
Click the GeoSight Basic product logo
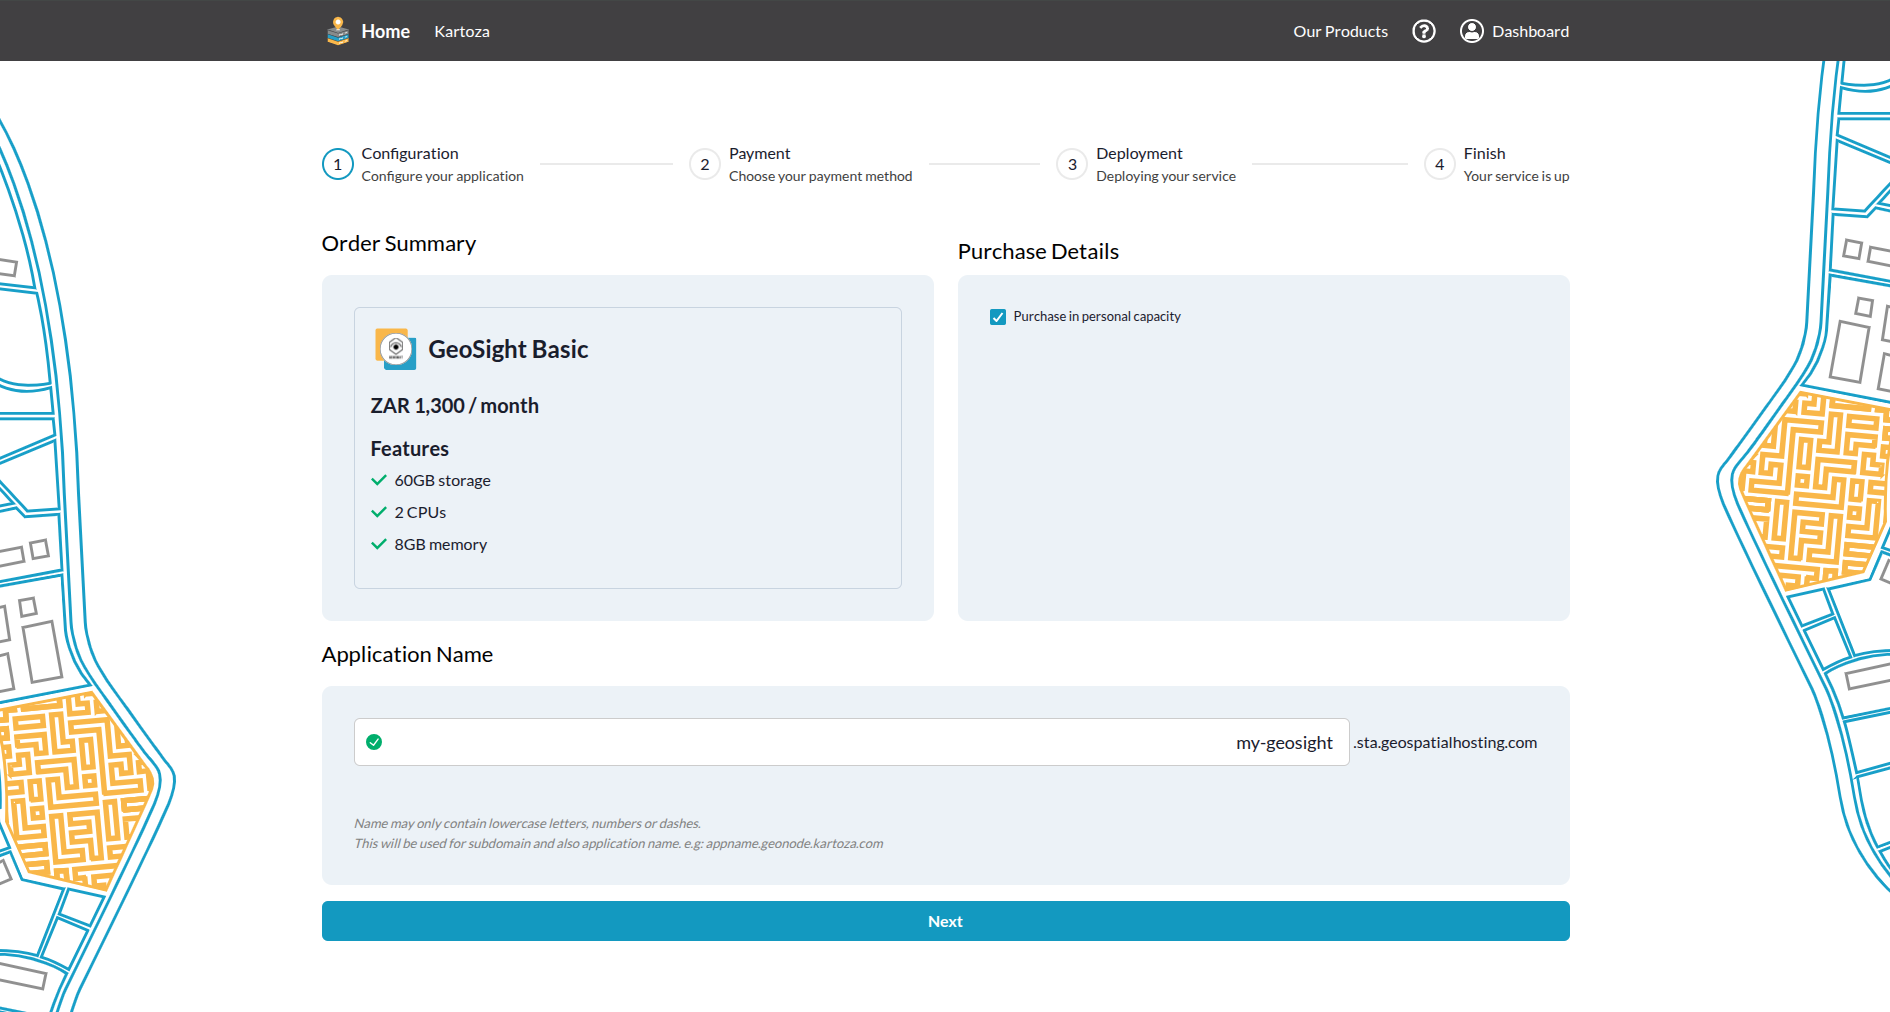[395, 349]
